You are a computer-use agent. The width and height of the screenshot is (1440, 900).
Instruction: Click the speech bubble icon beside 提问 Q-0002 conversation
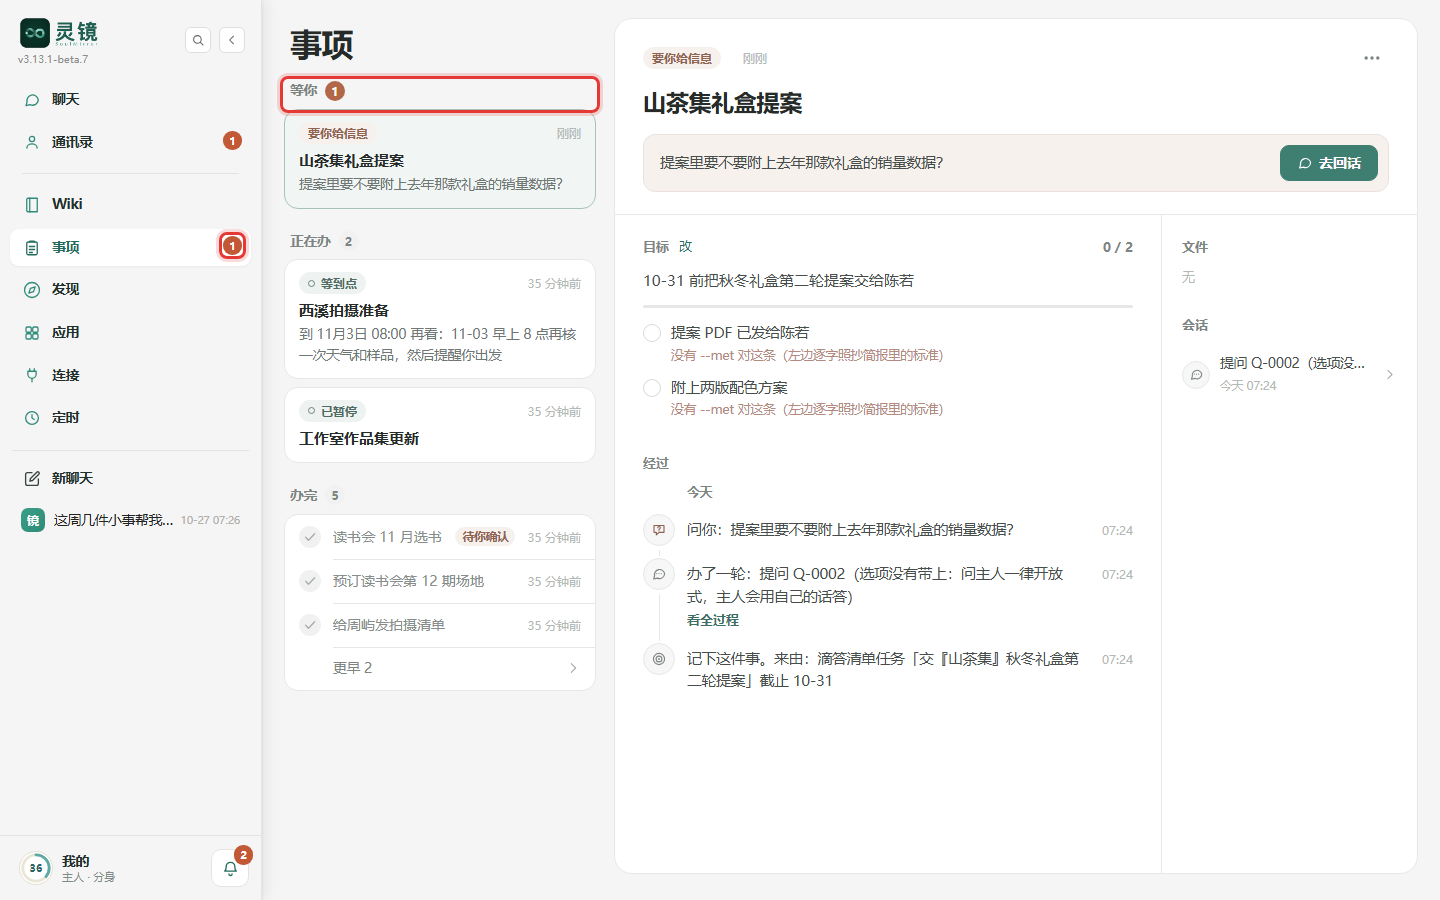1196,374
